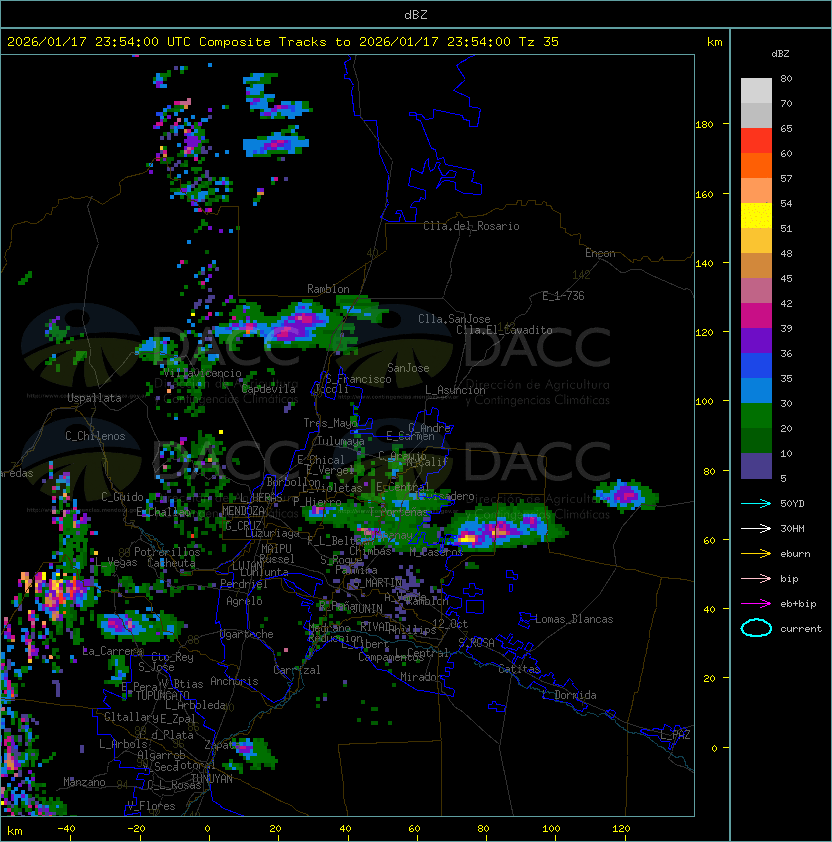This screenshot has width=832, height=842.
Task: Pick the bright green 20–30 dBZ swatch
Action: (x=756, y=416)
